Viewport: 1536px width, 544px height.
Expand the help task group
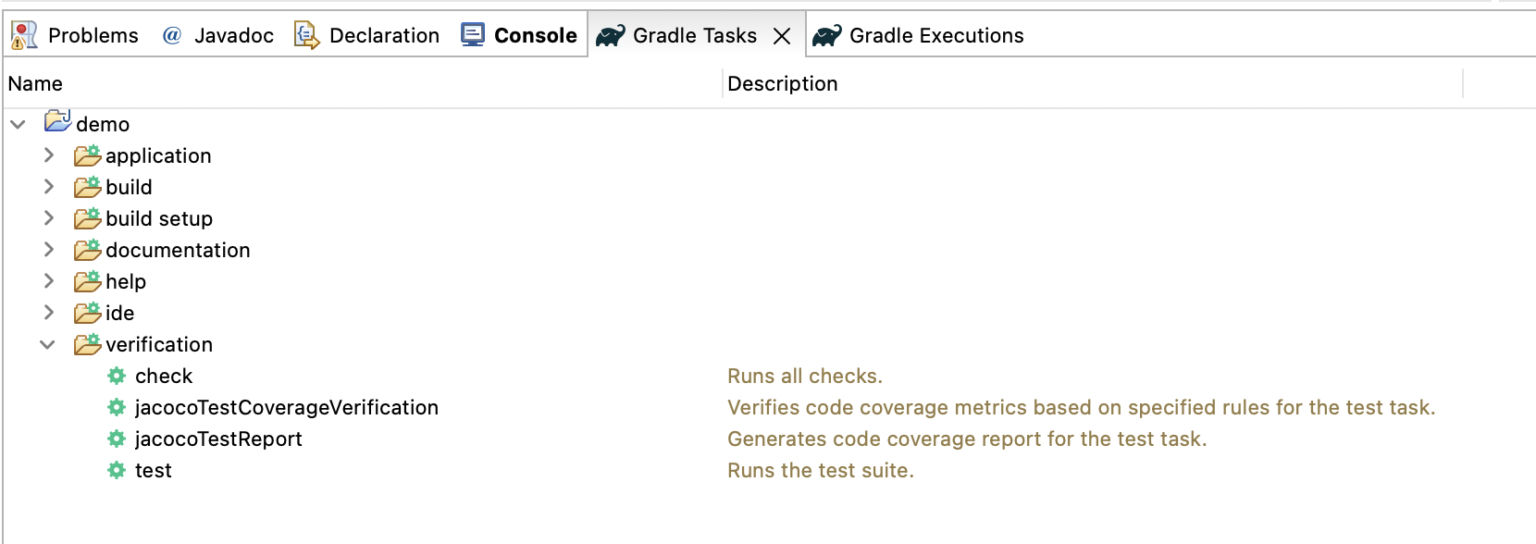click(48, 281)
